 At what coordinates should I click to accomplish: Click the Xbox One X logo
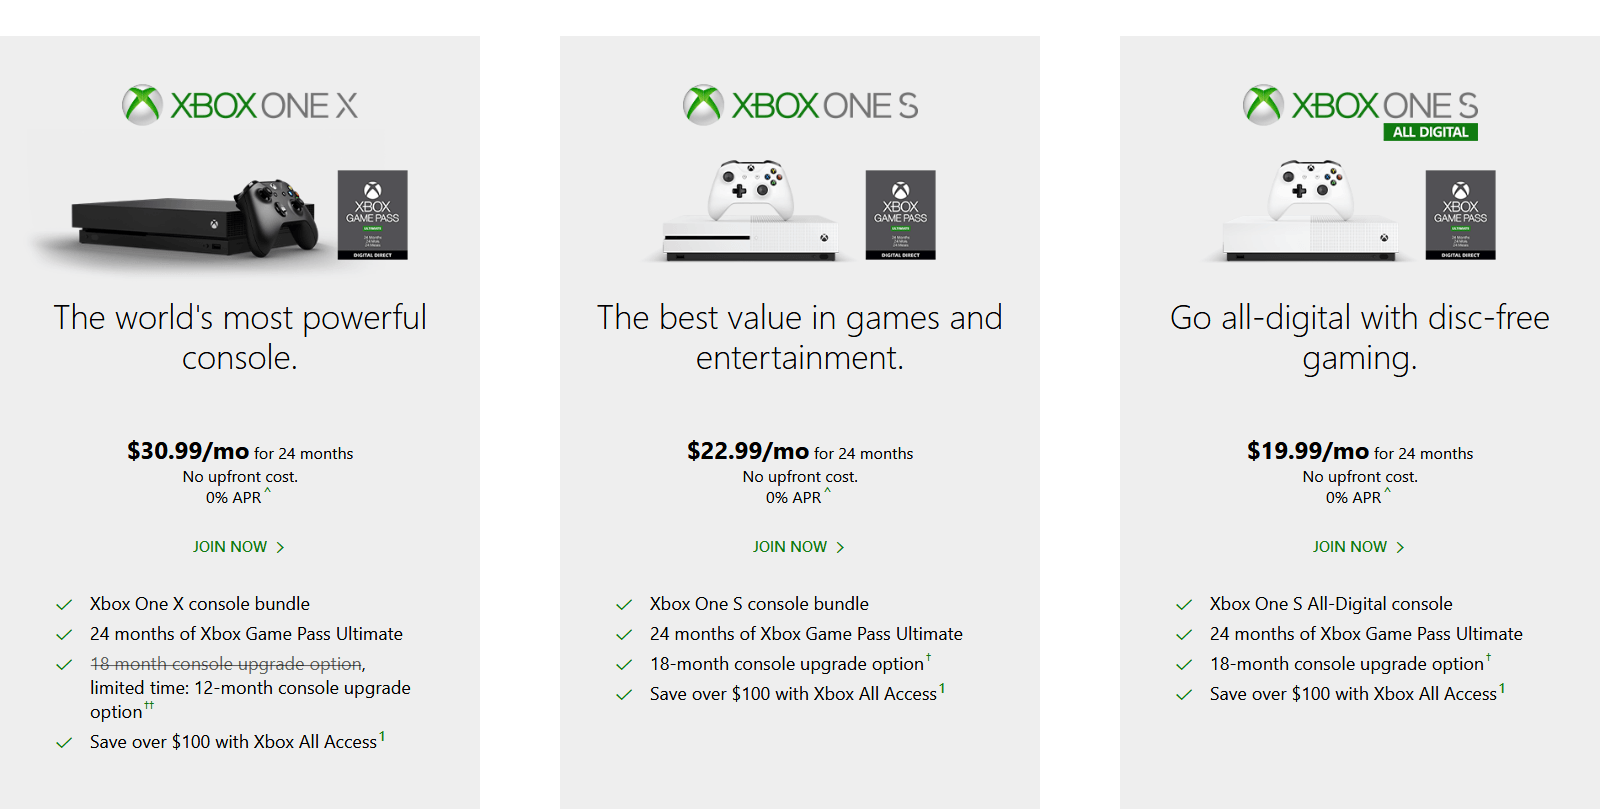pyautogui.click(x=240, y=105)
